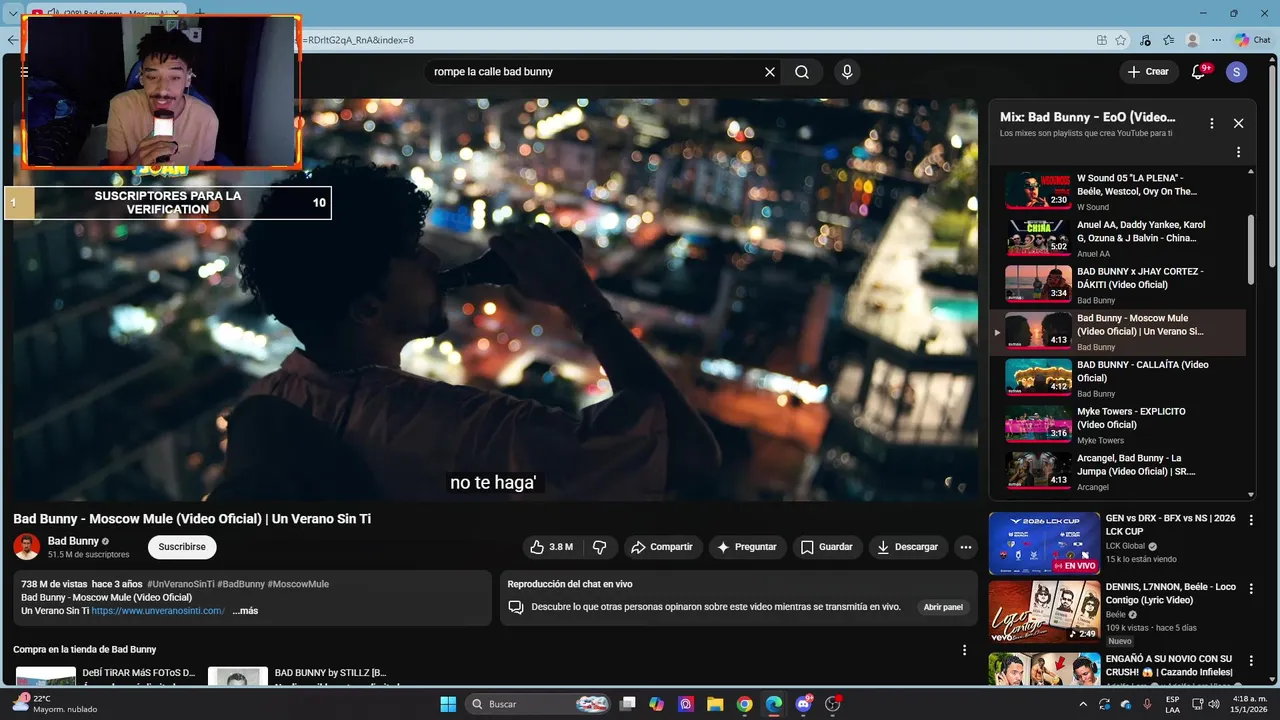Open browser tab list dropdown arrow
This screenshot has width=1280, height=720.
tap(13, 13)
